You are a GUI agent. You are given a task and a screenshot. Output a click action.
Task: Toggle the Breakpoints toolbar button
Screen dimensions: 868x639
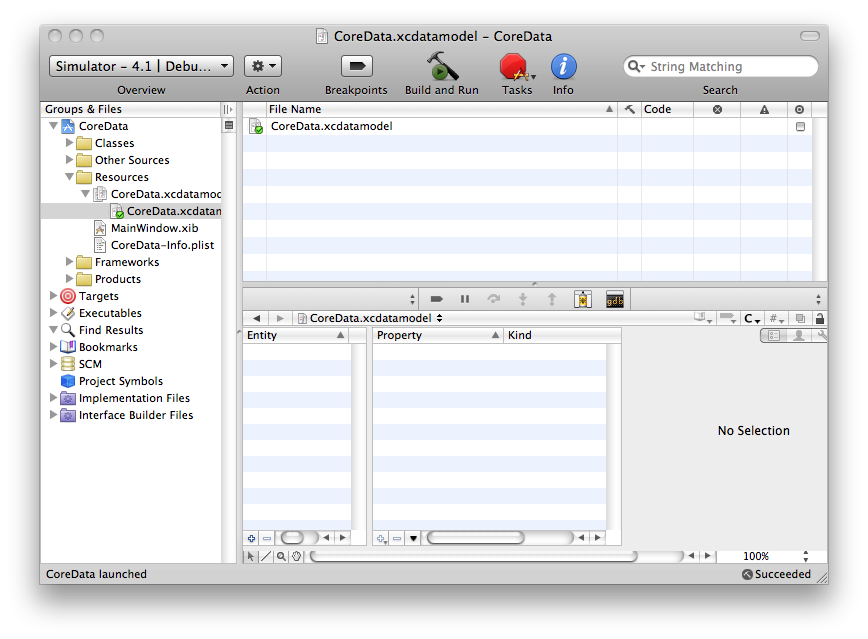pyautogui.click(x=356, y=66)
